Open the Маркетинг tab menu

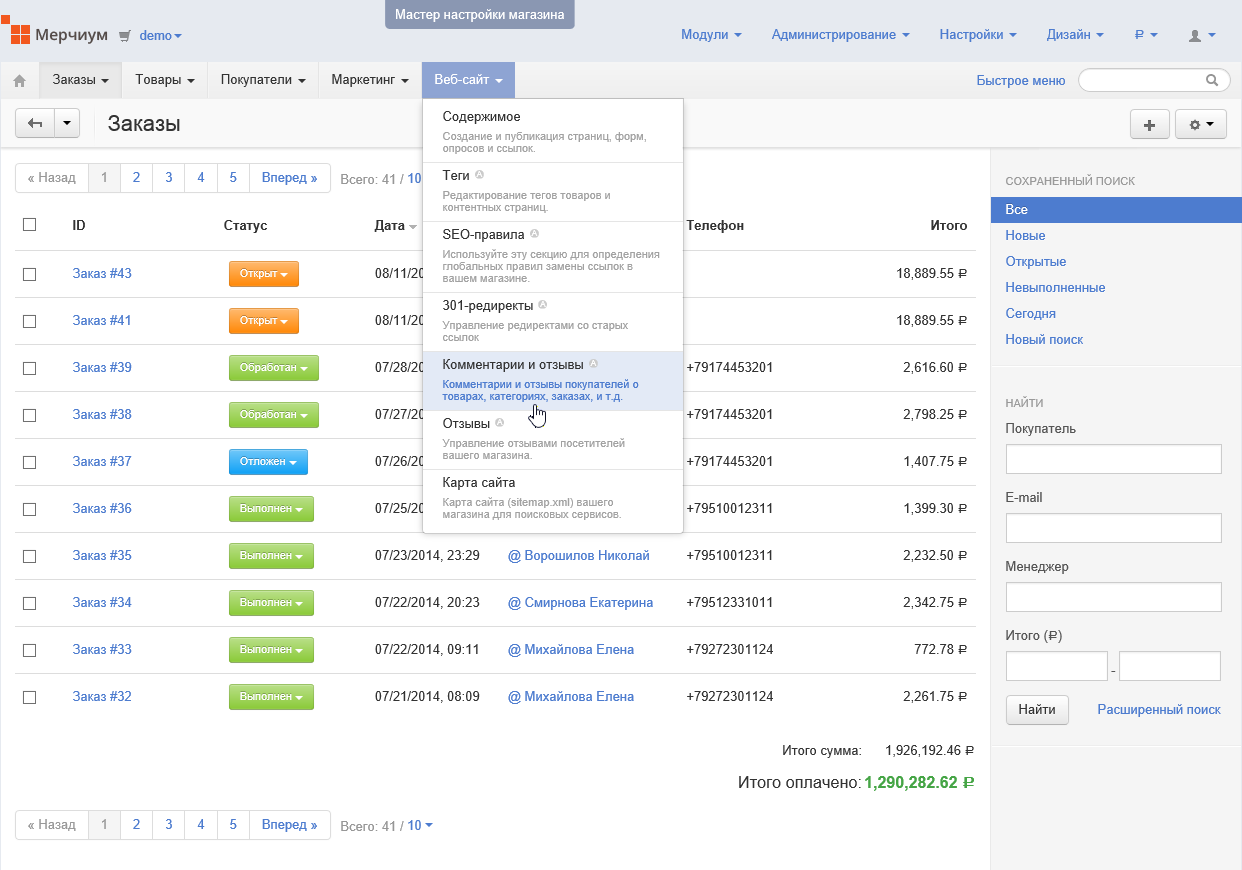tap(370, 80)
